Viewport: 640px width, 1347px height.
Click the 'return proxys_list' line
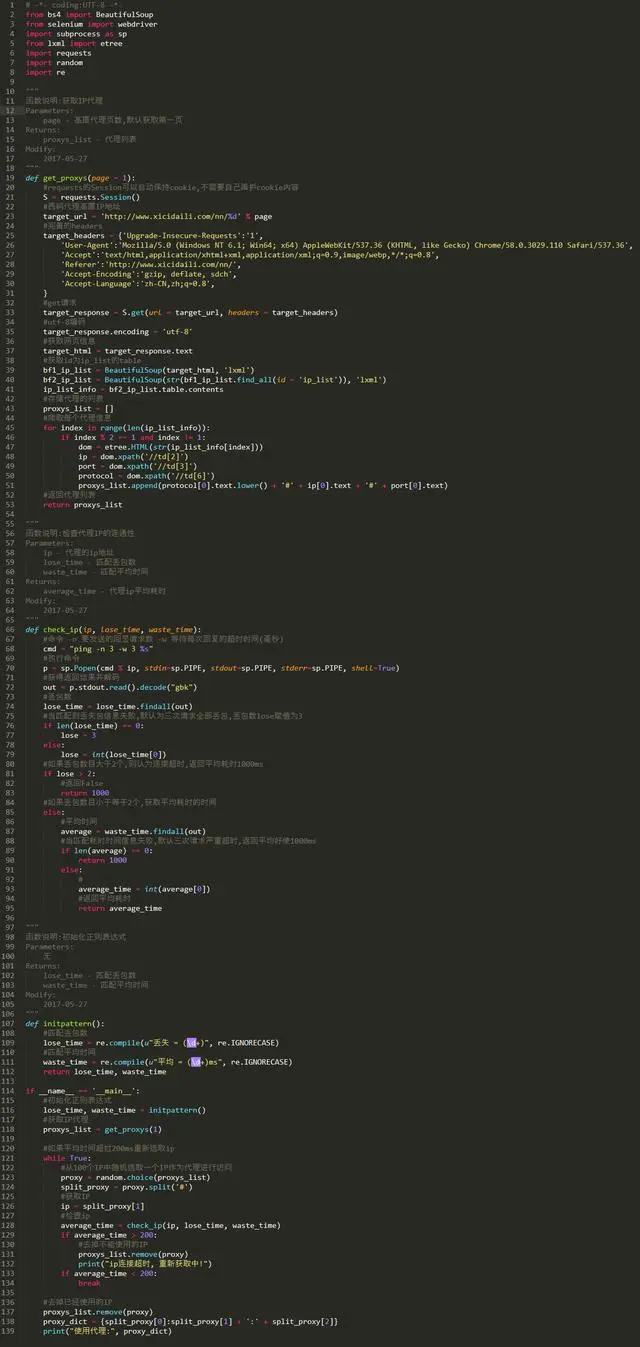(x=83, y=504)
